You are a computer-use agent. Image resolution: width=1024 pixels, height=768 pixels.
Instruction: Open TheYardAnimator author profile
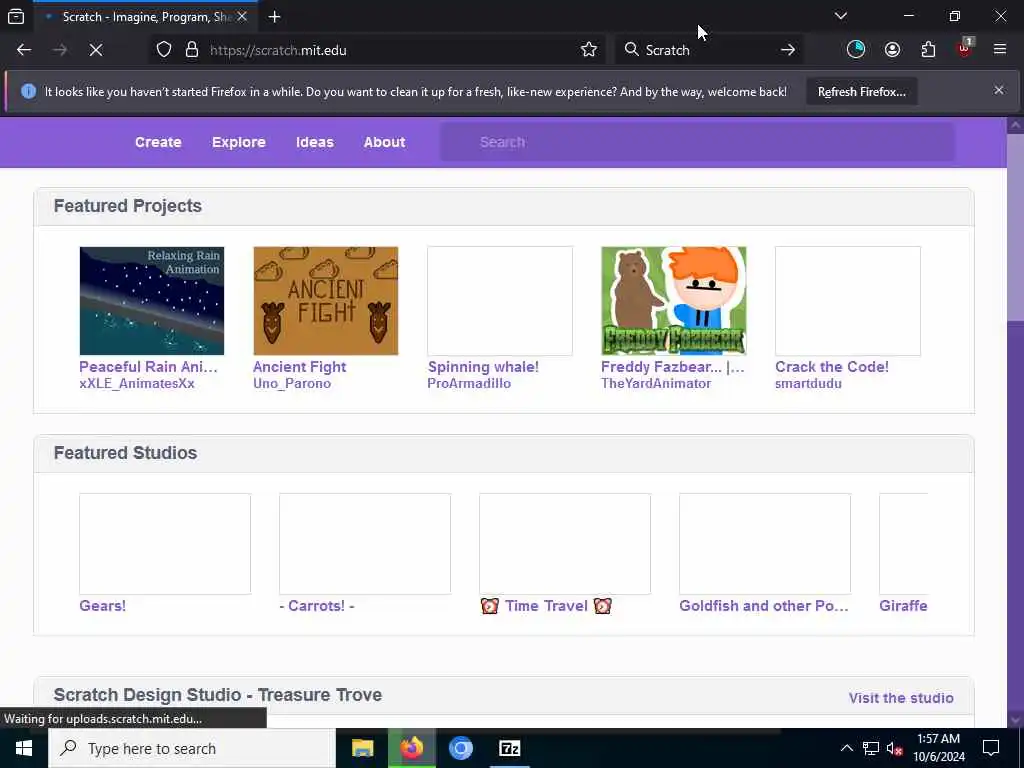pyautogui.click(x=656, y=383)
